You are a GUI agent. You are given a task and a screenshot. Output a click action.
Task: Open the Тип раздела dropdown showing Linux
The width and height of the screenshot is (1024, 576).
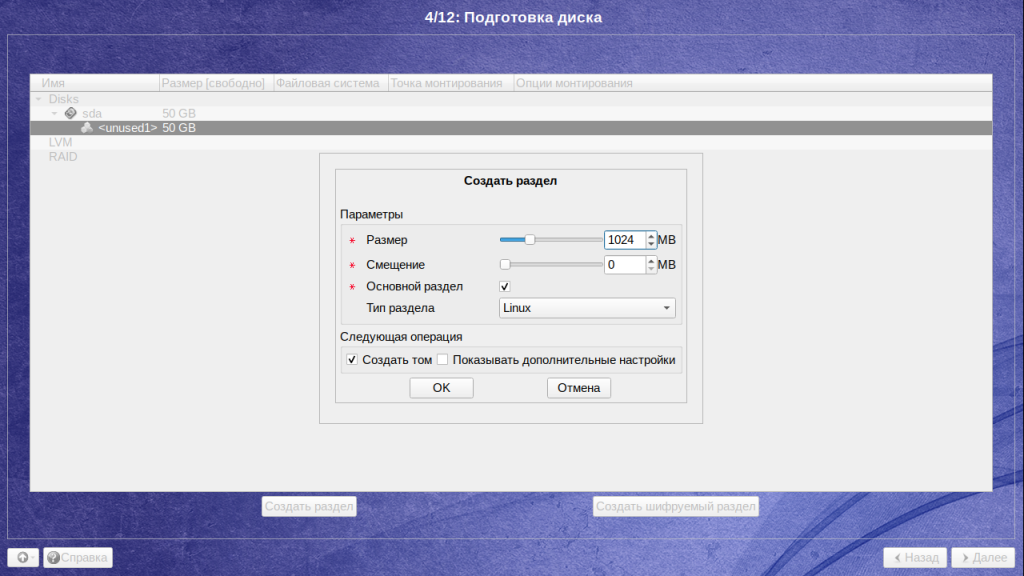point(587,307)
